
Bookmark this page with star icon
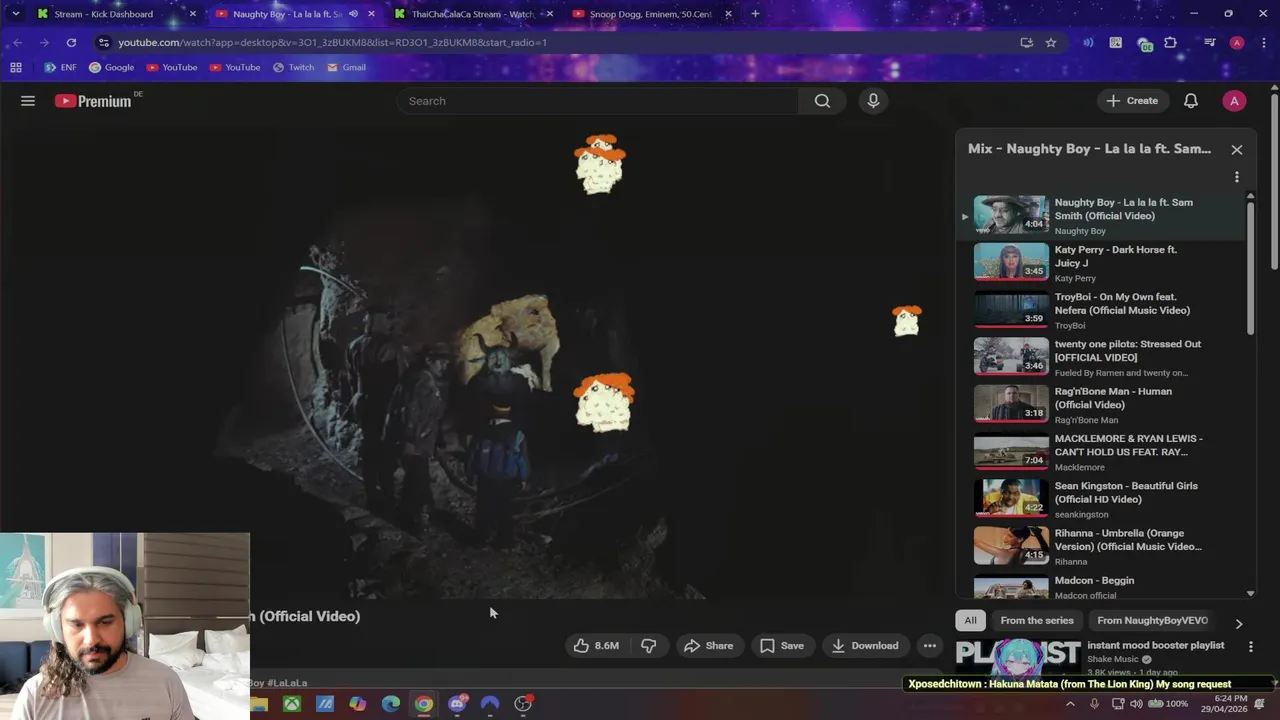coord(1051,43)
